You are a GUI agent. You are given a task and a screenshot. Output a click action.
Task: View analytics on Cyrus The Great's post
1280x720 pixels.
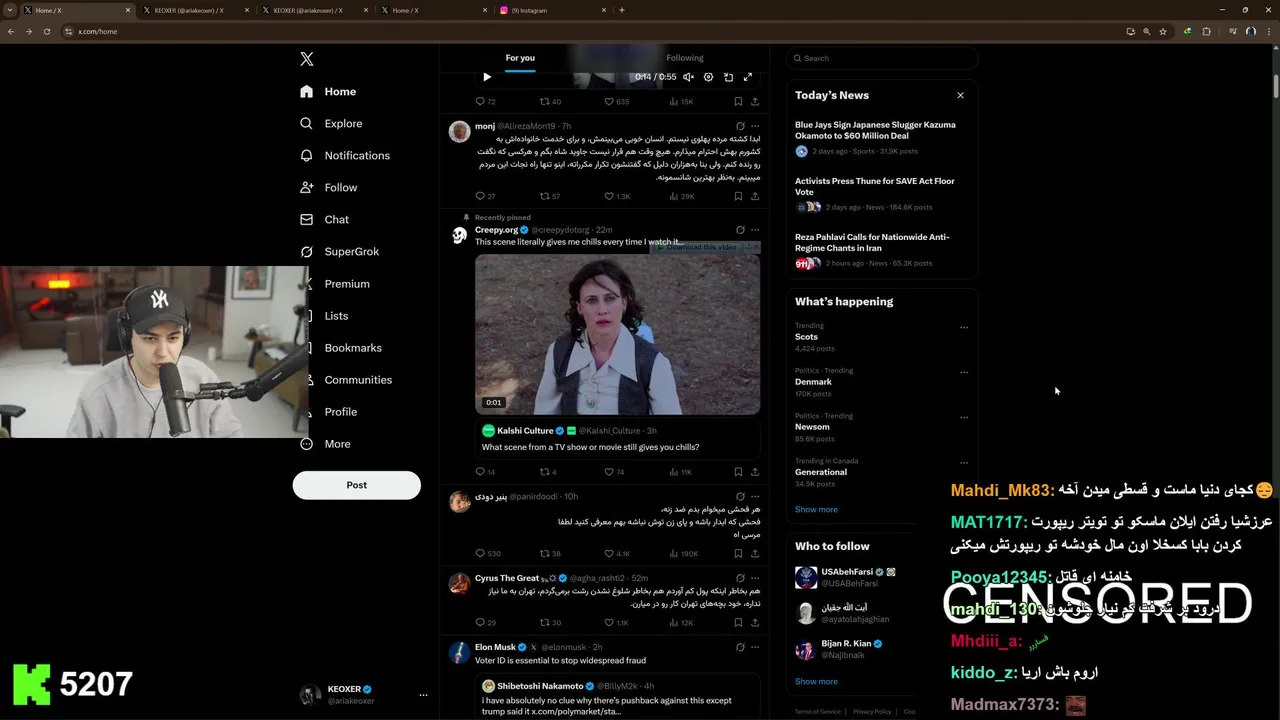[680, 622]
